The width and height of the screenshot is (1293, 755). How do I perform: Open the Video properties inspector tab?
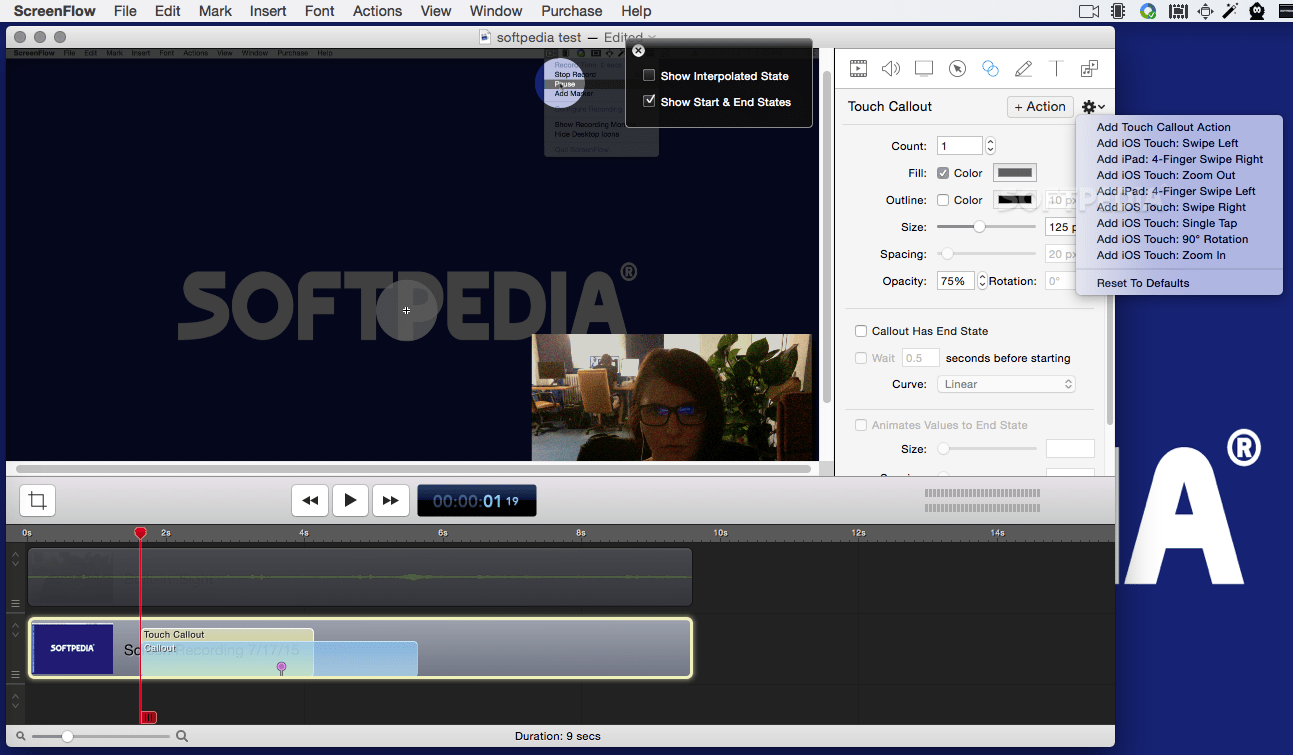[x=858, y=68]
